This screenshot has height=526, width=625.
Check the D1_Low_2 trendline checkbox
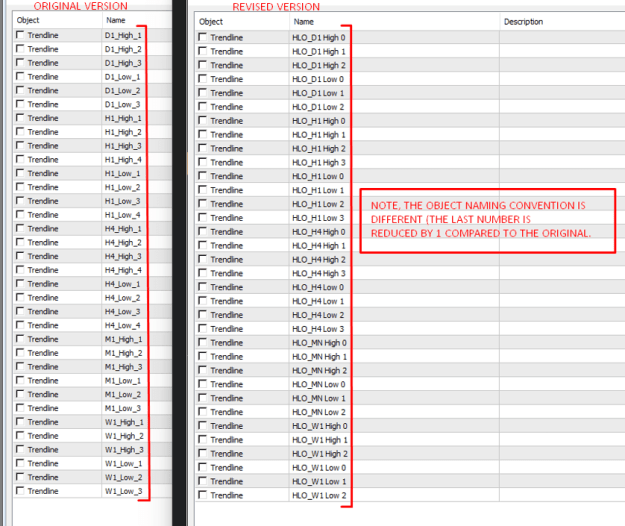[20, 90]
